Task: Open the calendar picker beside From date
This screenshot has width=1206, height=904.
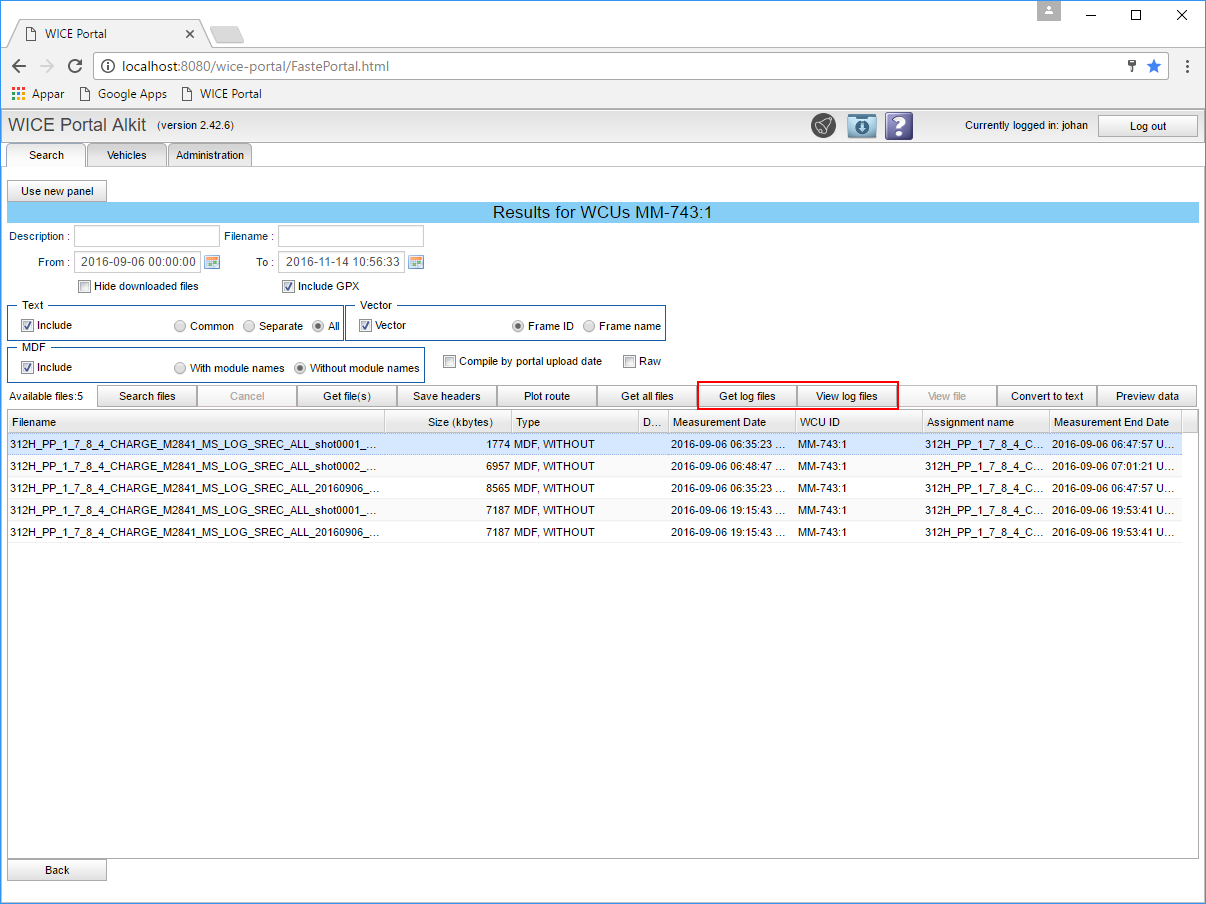Action: pyautogui.click(x=212, y=262)
